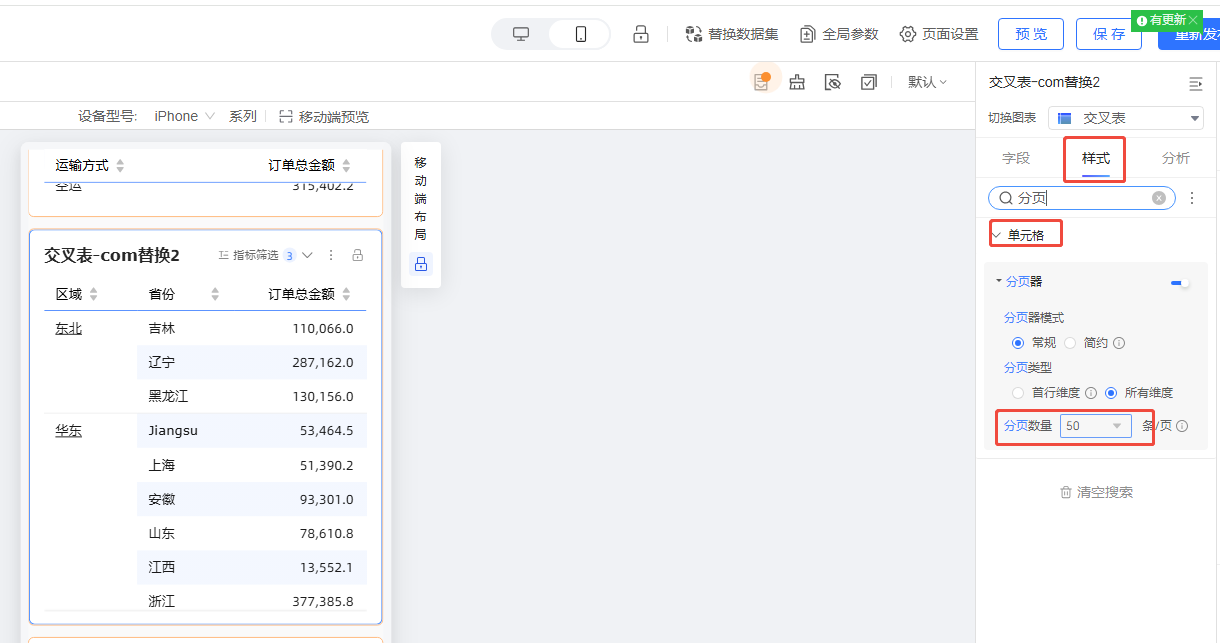Image resolution: width=1220 pixels, height=643 pixels.
Task: Switch to desktop layout view icon
Action: point(521,34)
